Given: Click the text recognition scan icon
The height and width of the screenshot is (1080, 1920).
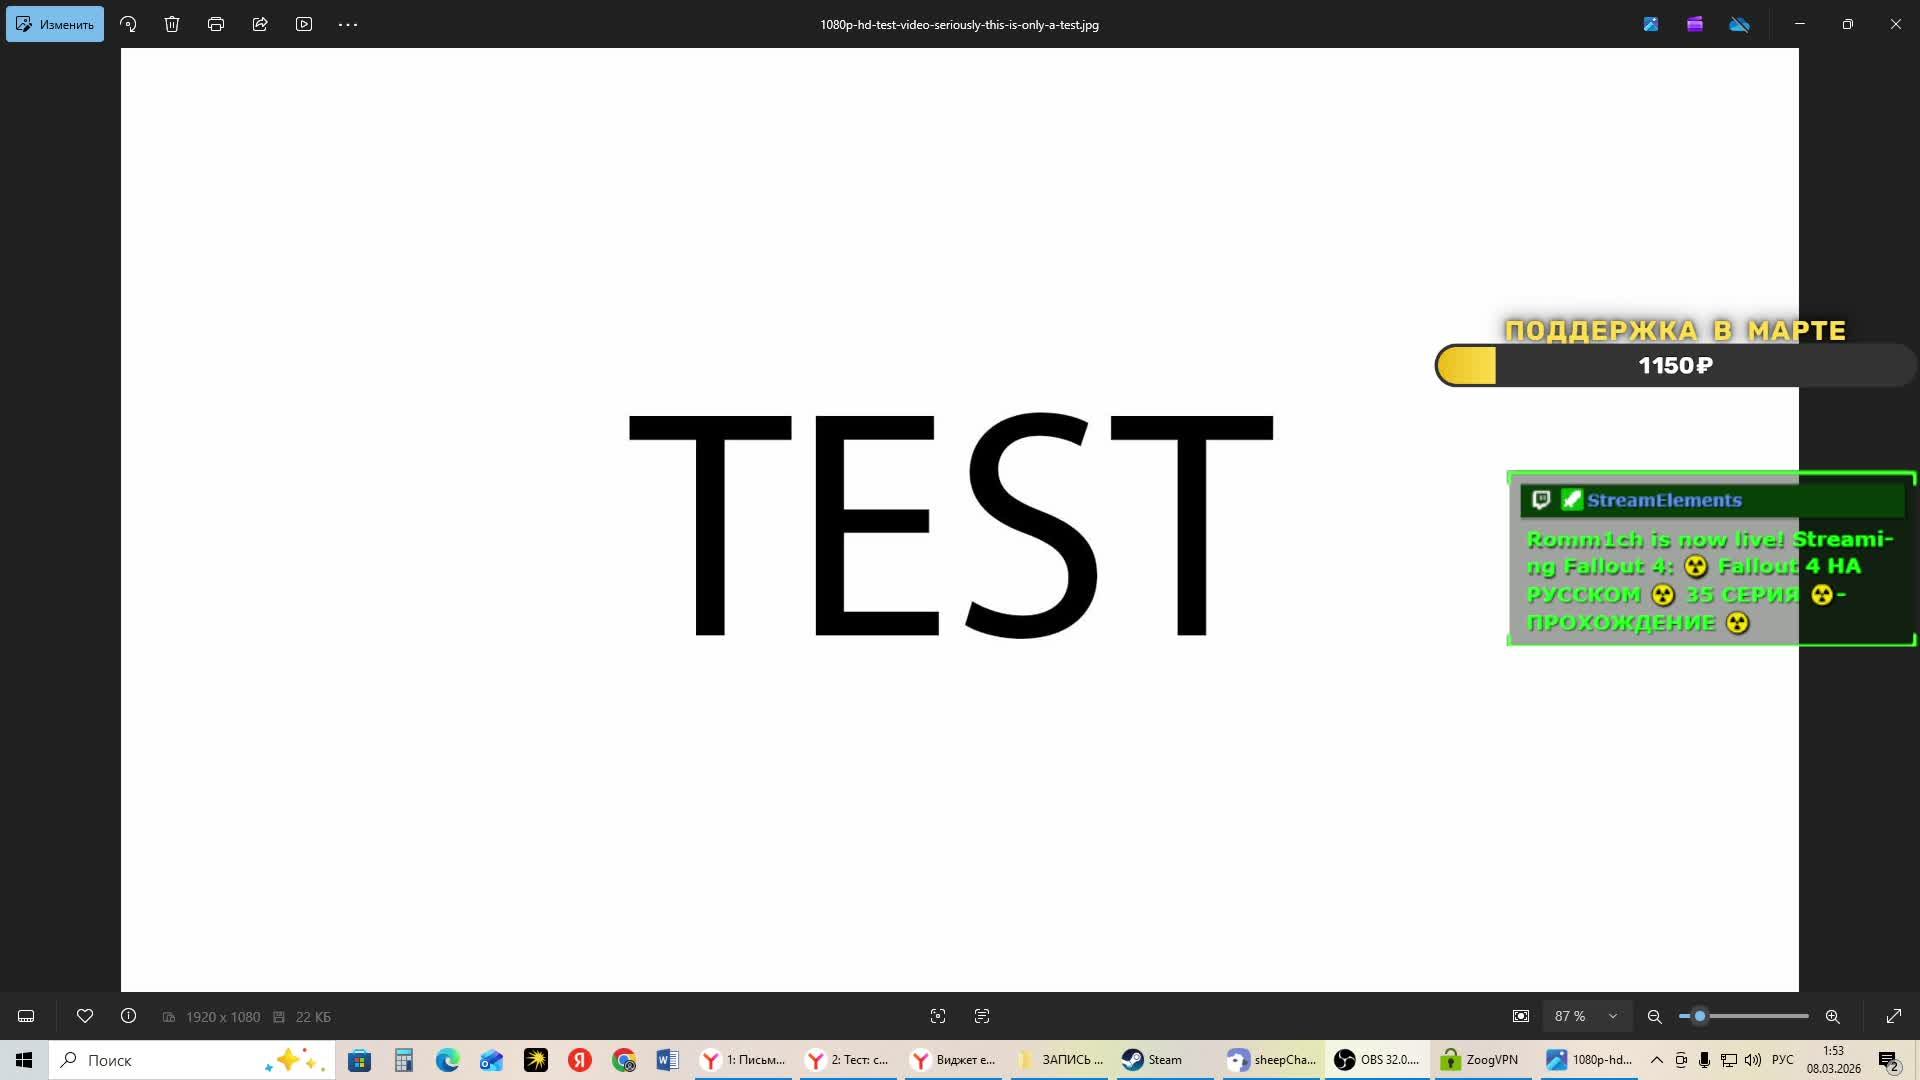Looking at the screenshot, I should (x=982, y=1016).
